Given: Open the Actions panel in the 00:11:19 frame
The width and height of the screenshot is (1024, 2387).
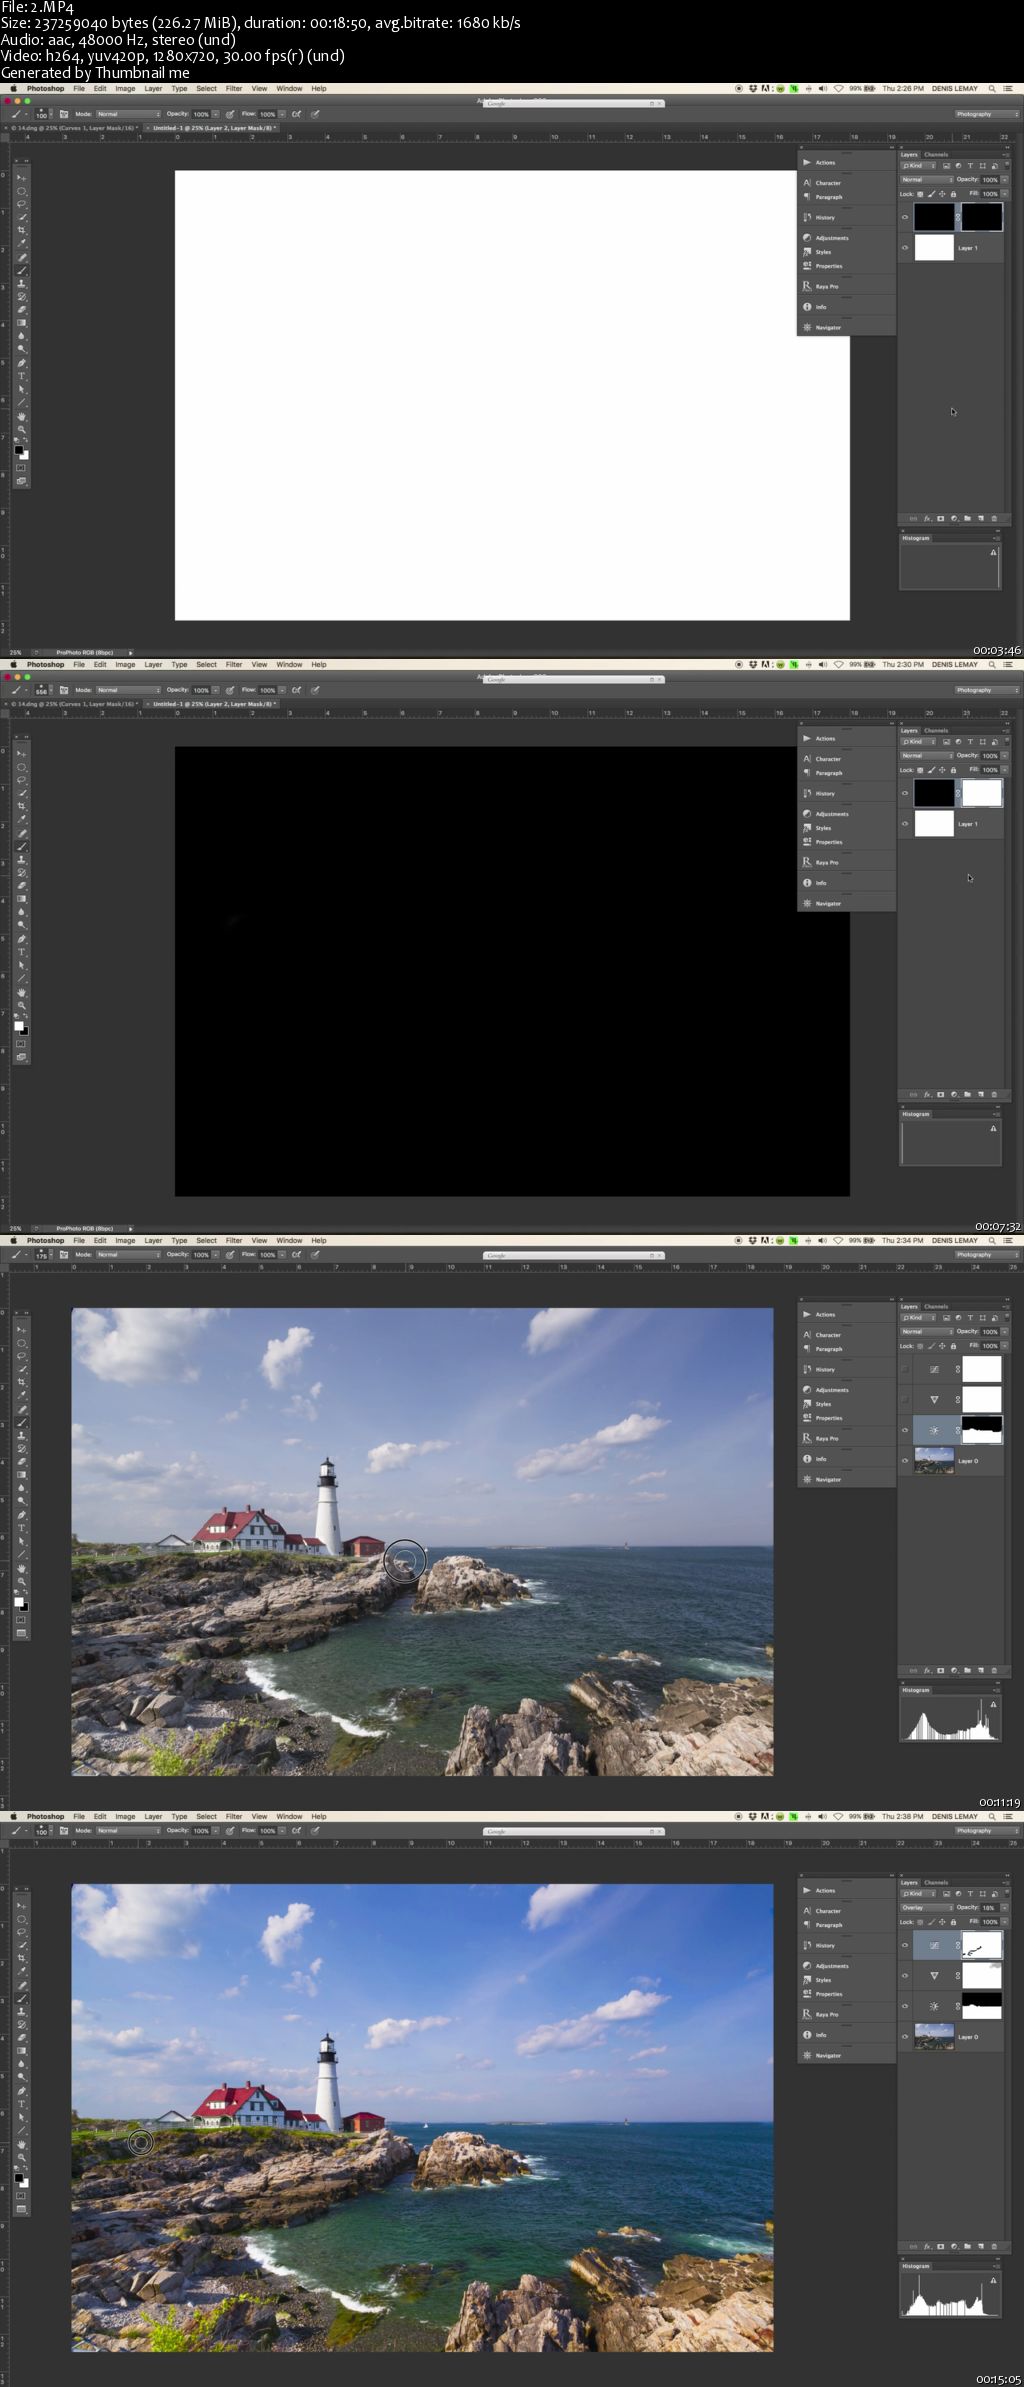Looking at the screenshot, I should pos(824,1314).
